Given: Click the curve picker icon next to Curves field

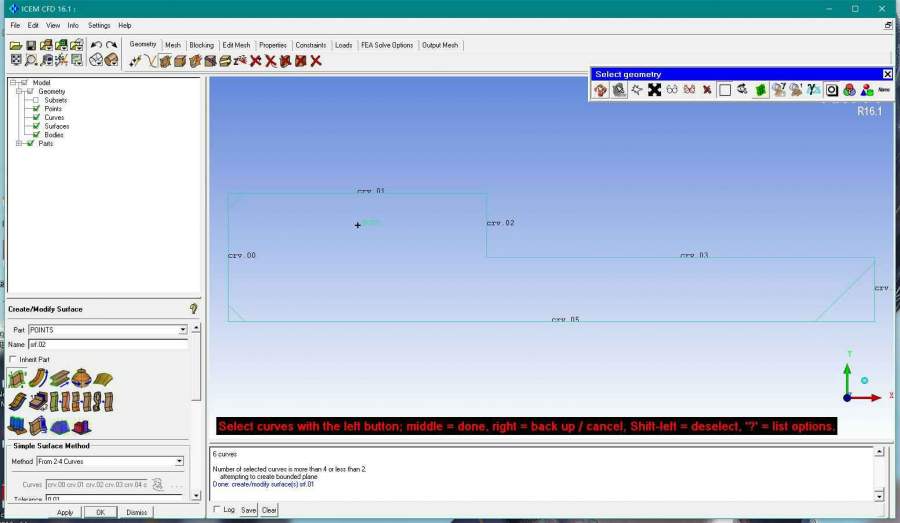Looking at the screenshot, I should point(158,485).
